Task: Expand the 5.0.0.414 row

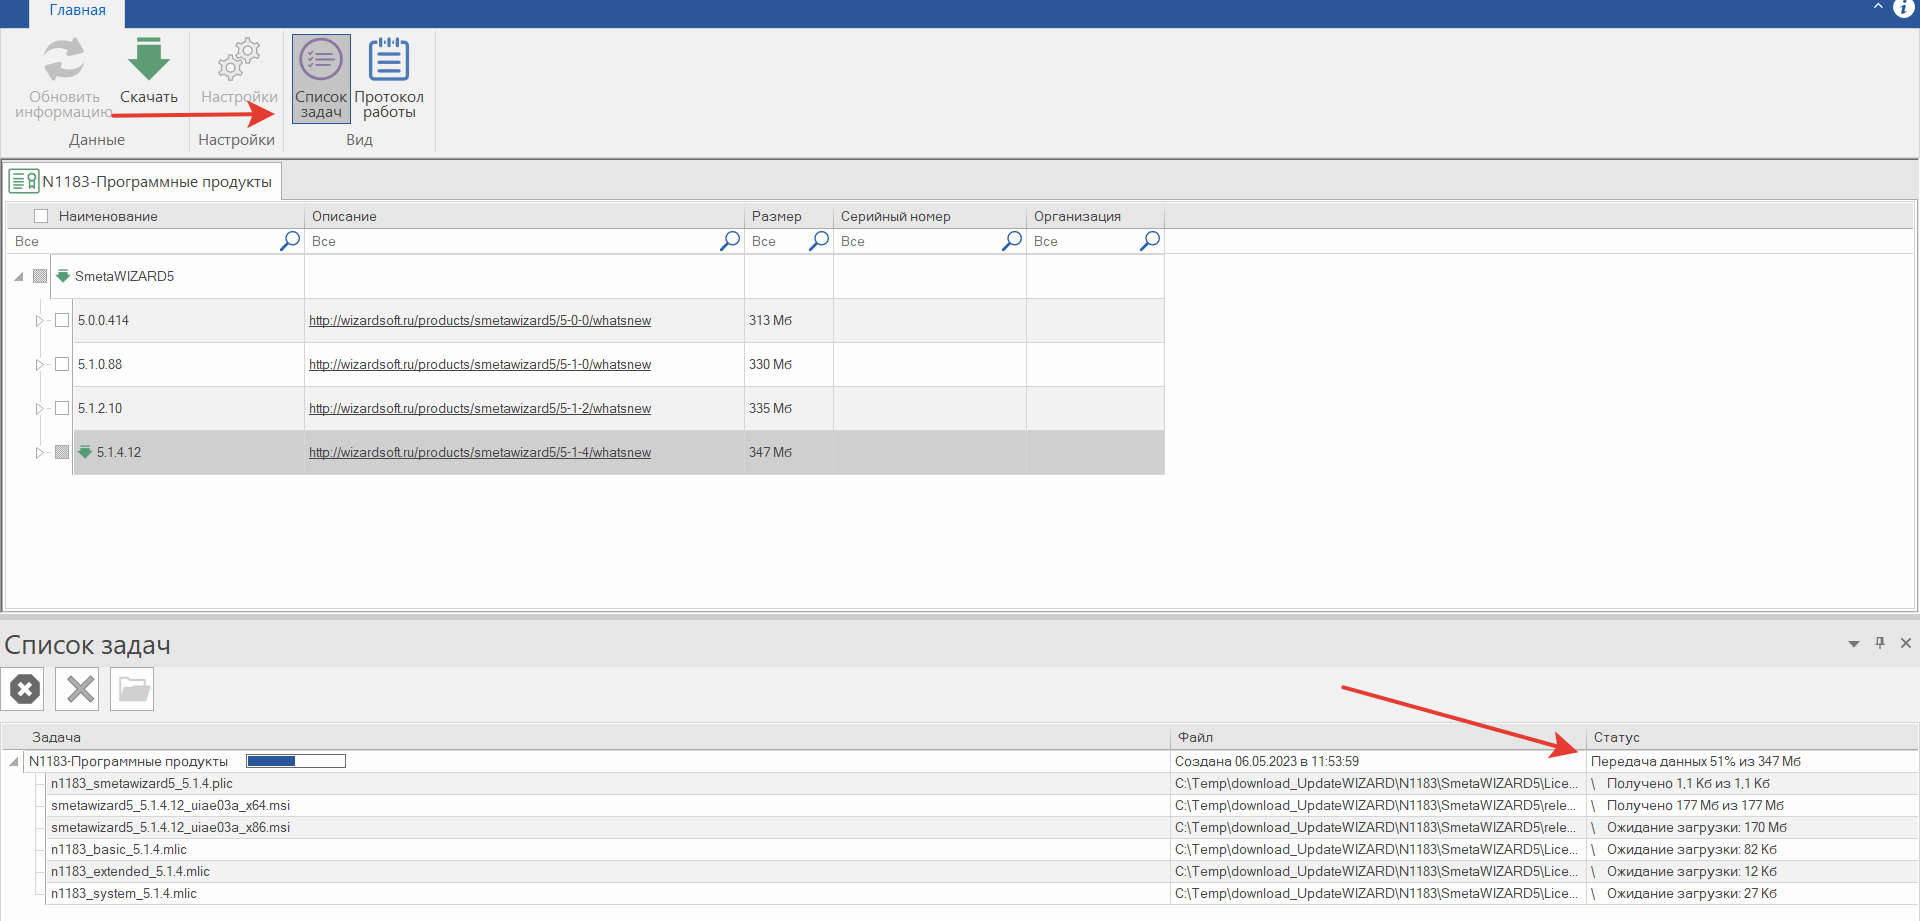Action: click(x=40, y=320)
